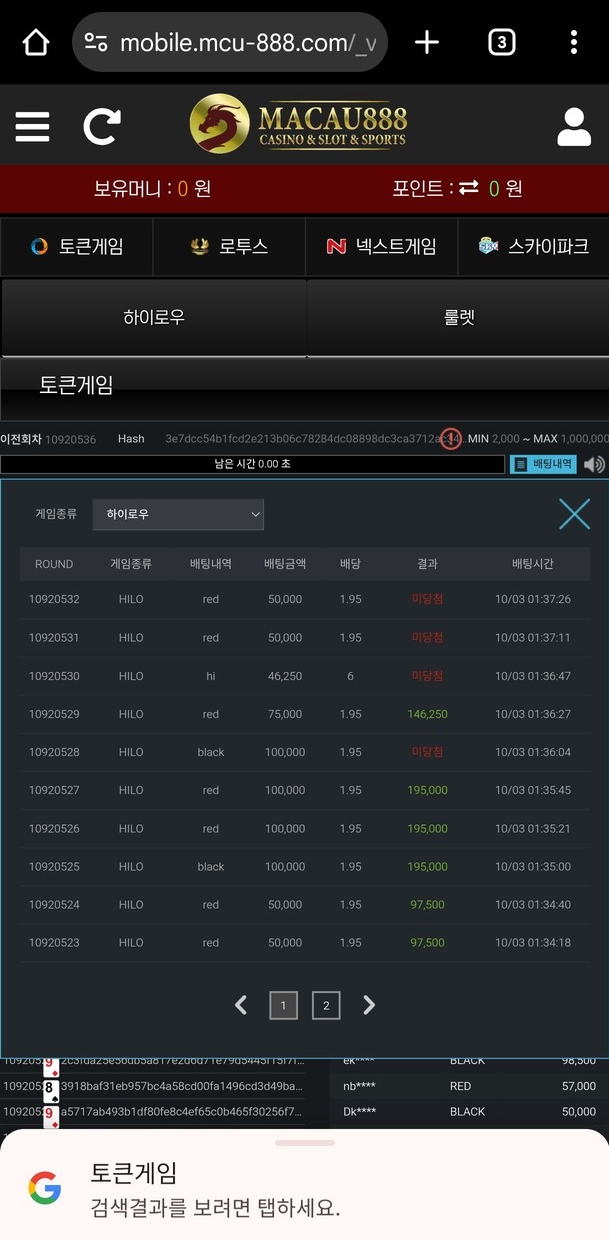
Task: Close the betting history panel
Action: pyautogui.click(x=574, y=514)
